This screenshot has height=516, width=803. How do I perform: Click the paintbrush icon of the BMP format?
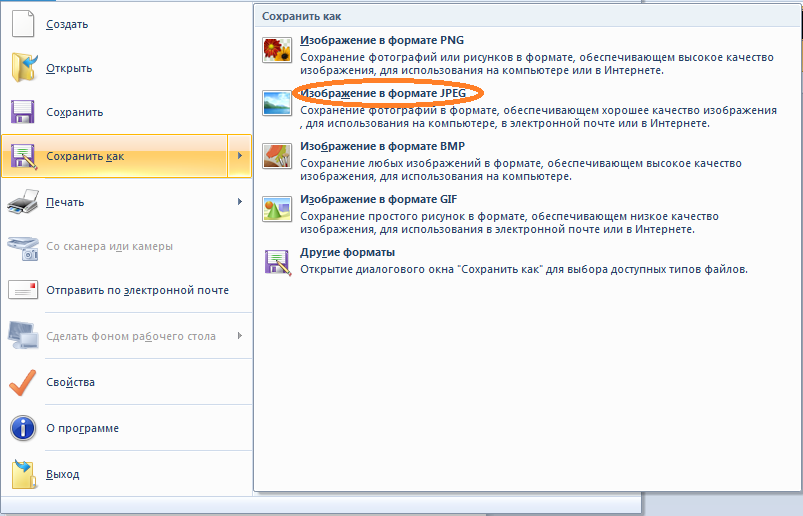pyautogui.click(x=277, y=156)
